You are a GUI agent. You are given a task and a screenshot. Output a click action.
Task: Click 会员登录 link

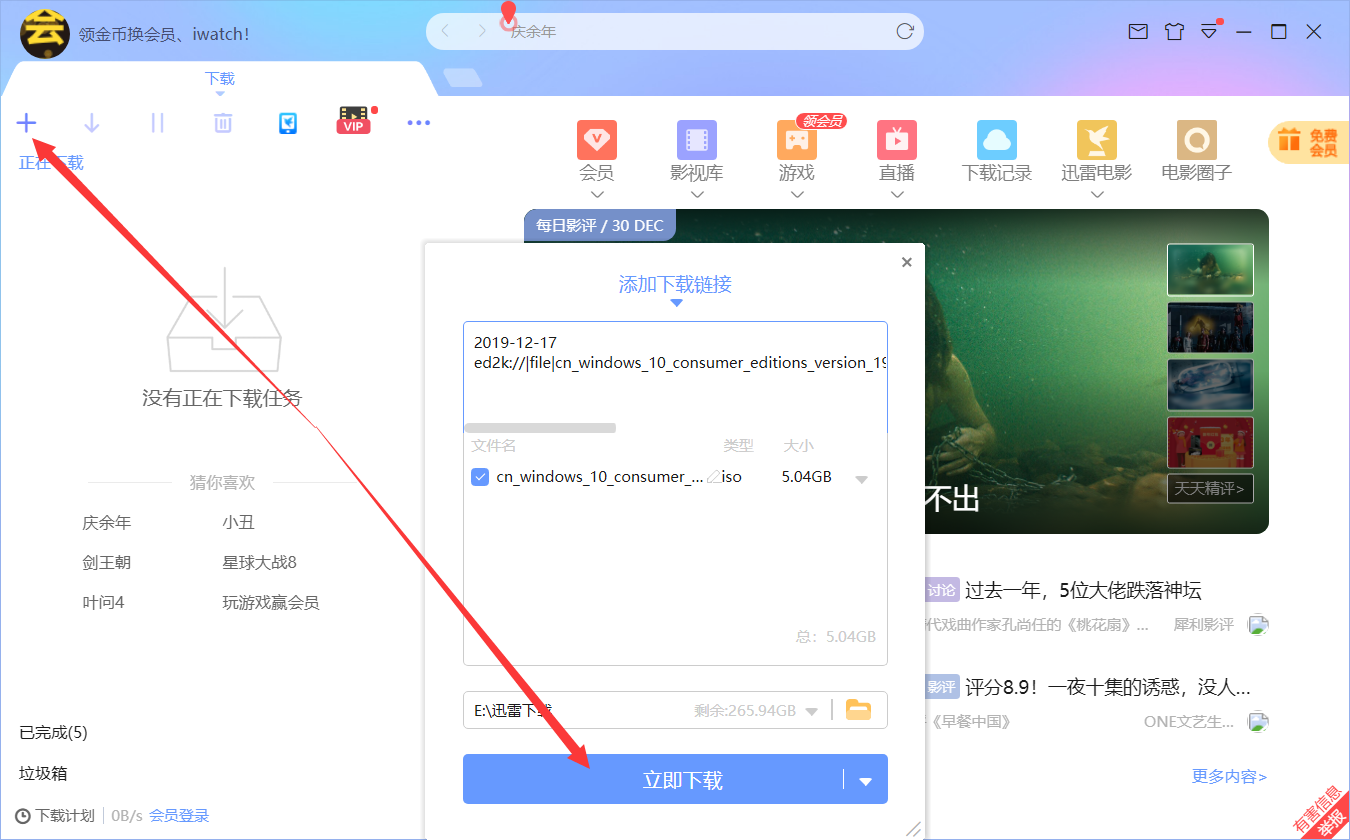[180, 816]
